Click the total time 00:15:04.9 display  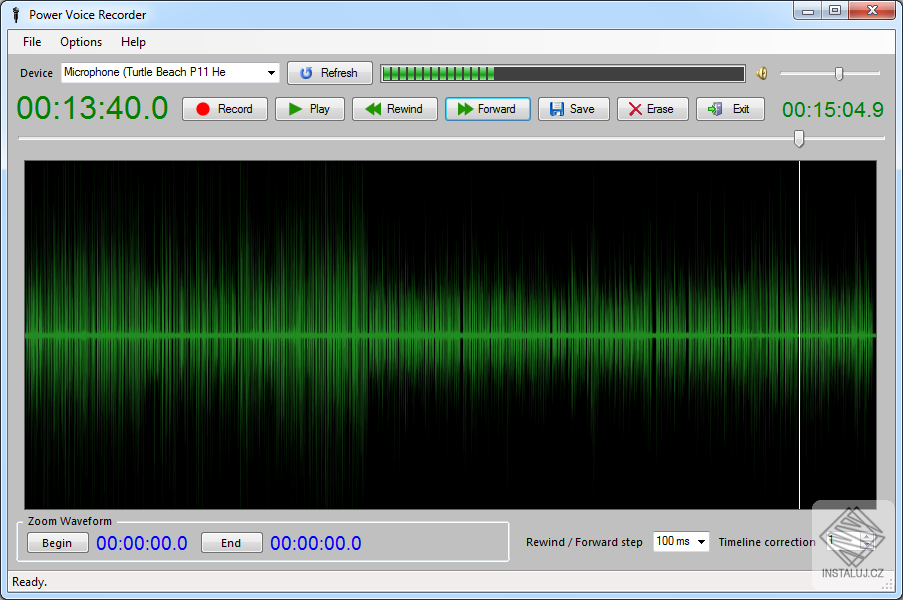[833, 109]
